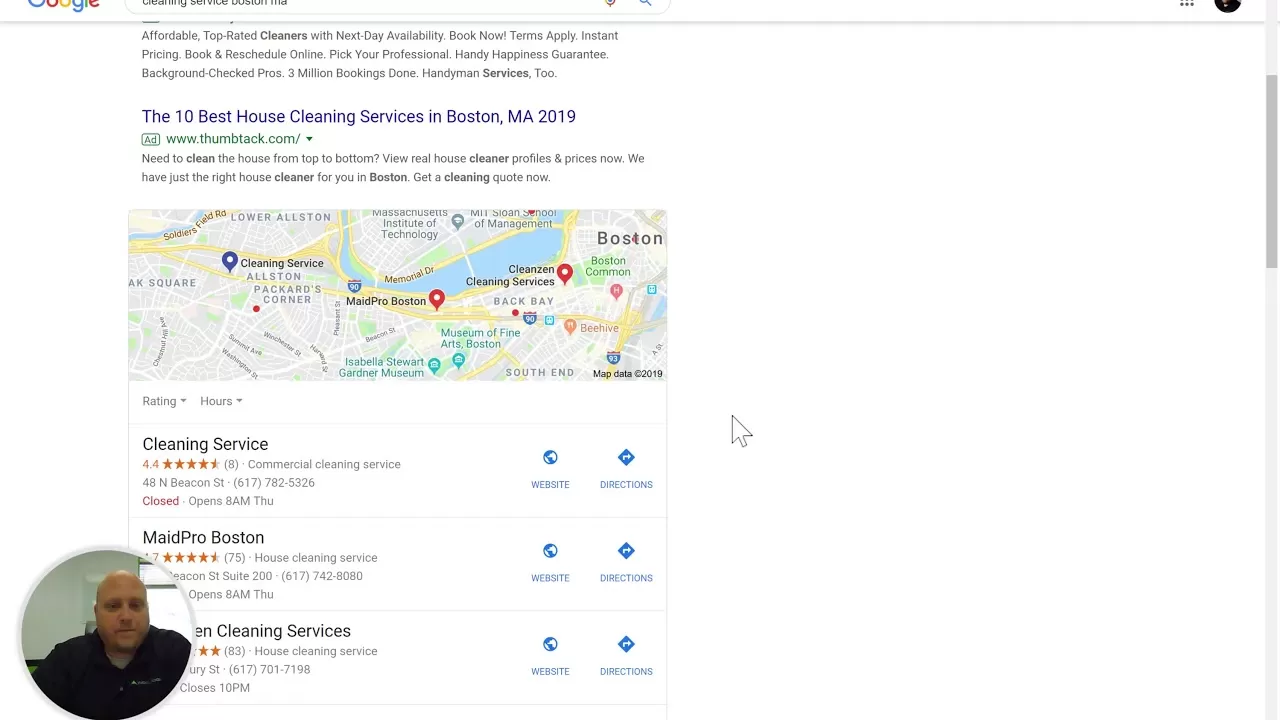
Task: Click the search magnifier icon
Action: pyautogui.click(x=645, y=3)
